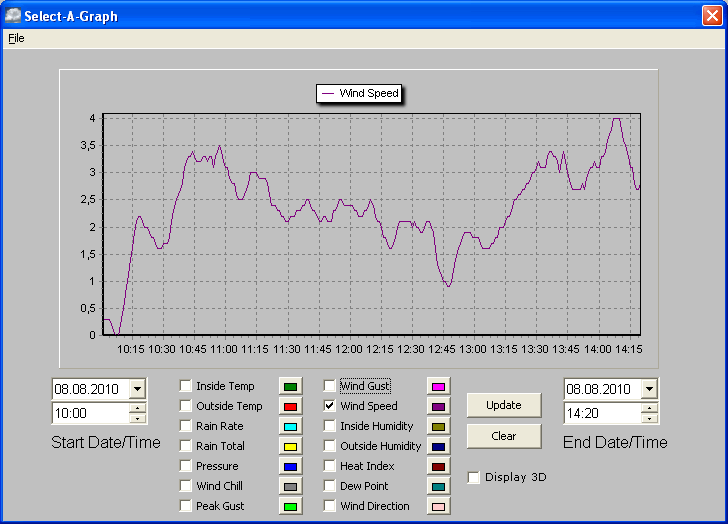Expand the start date dropdown calendar

(x=137, y=389)
